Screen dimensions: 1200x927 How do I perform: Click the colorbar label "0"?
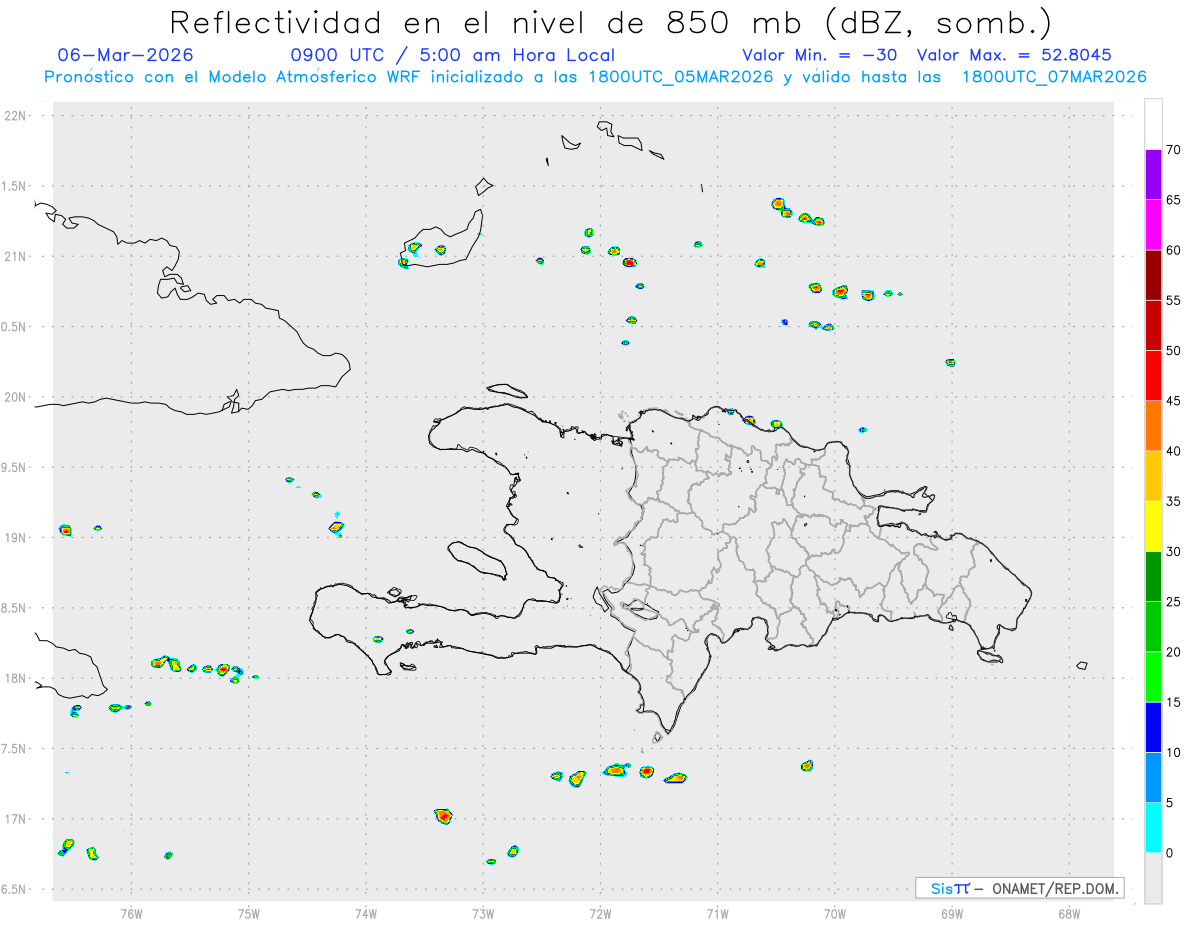click(1170, 852)
